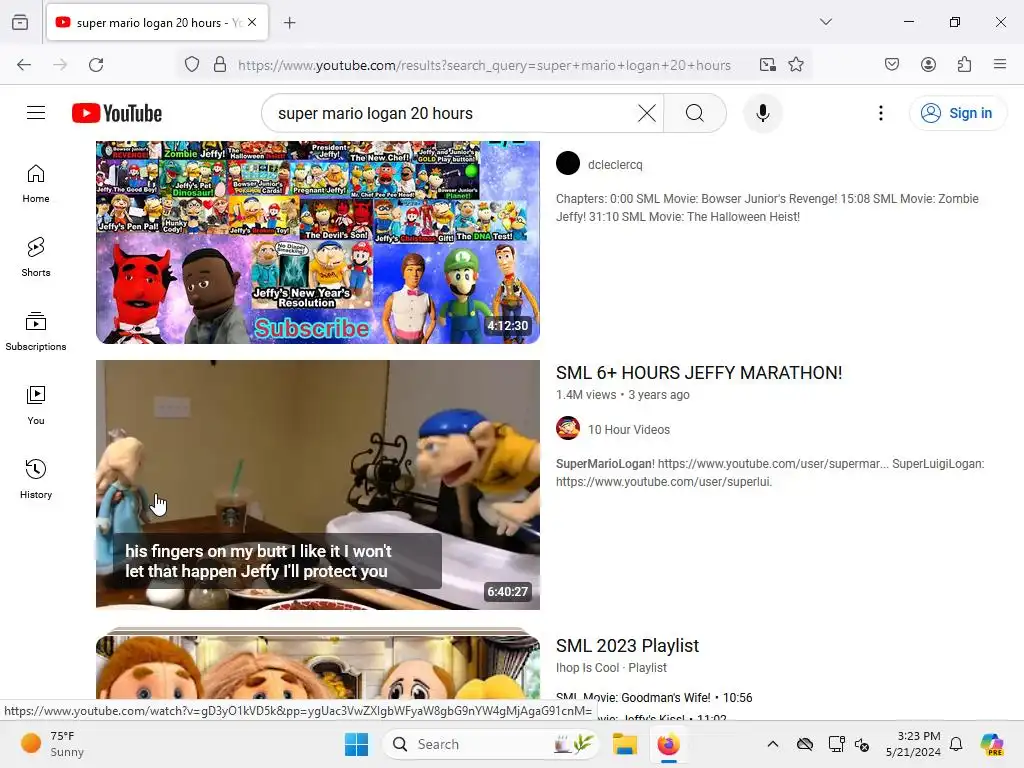Image resolution: width=1024 pixels, height=768 pixels.
Task: Open SML 2023 Playlist title link
Action: pos(627,646)
